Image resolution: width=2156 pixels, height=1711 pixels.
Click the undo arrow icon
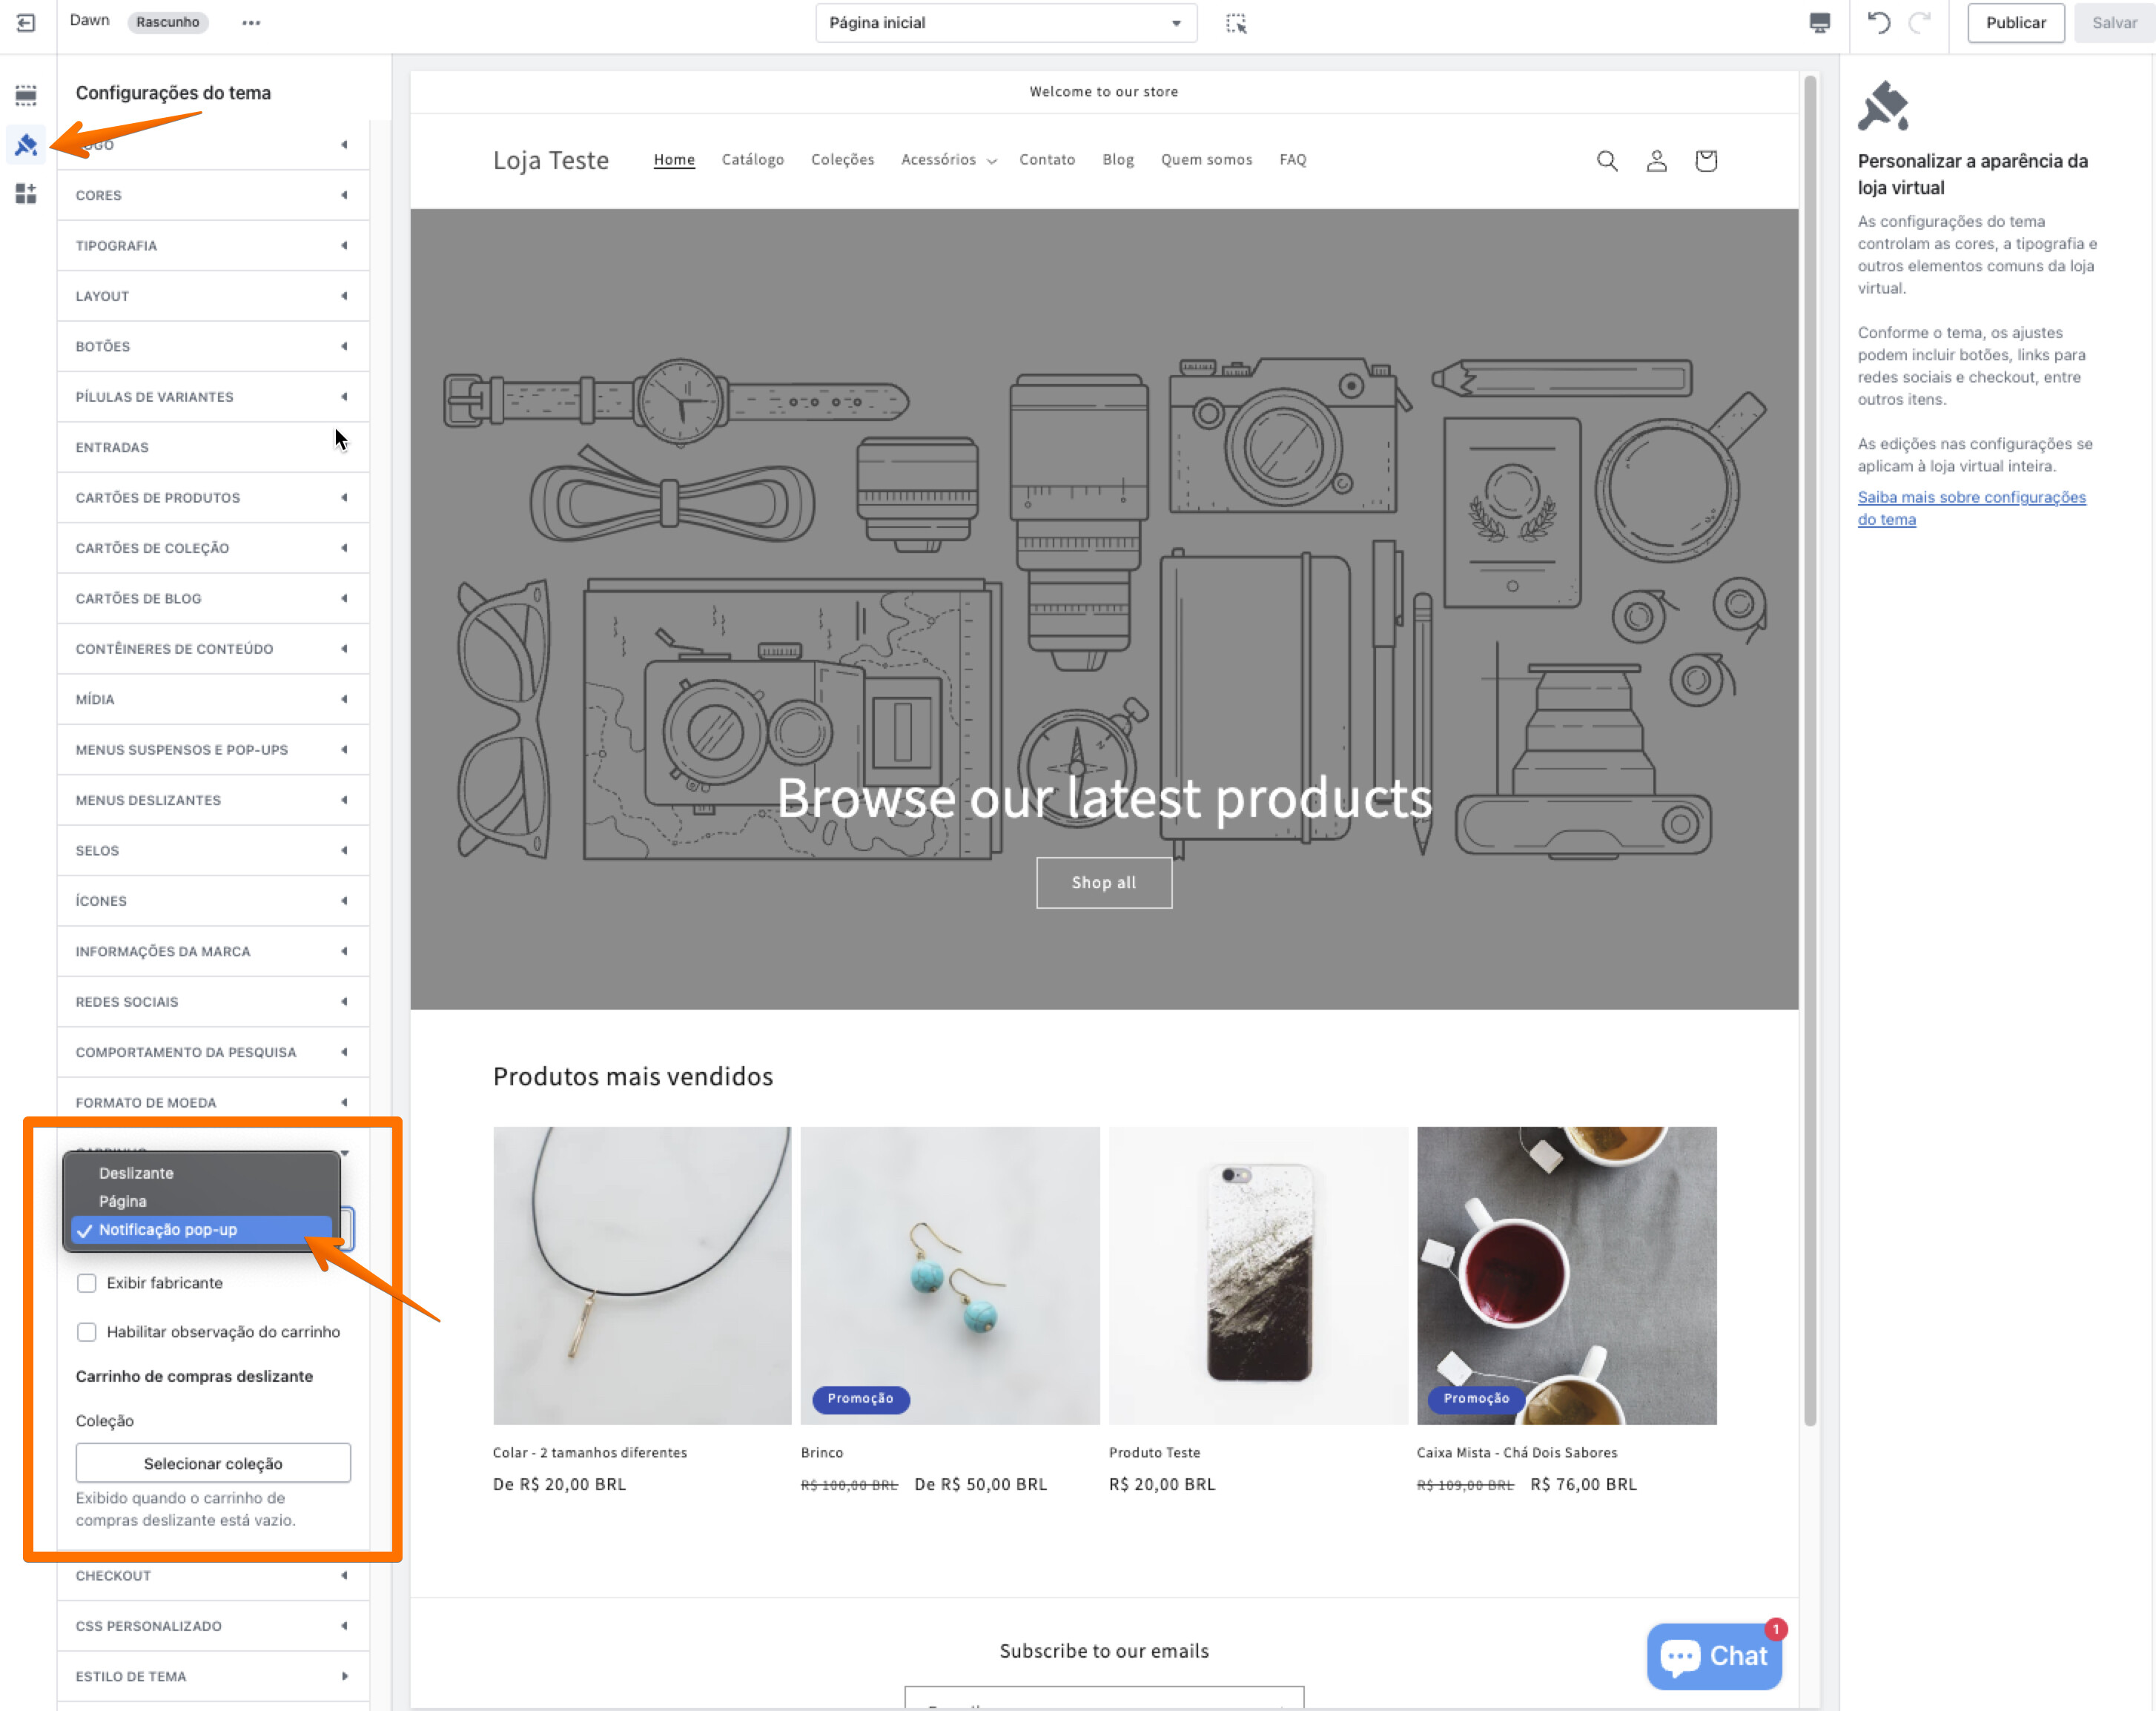tap(1878, 23)
